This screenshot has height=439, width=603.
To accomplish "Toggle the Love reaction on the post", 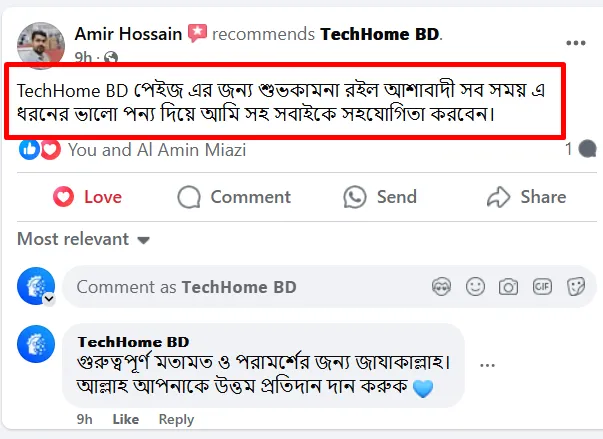I will pos(87,197).
